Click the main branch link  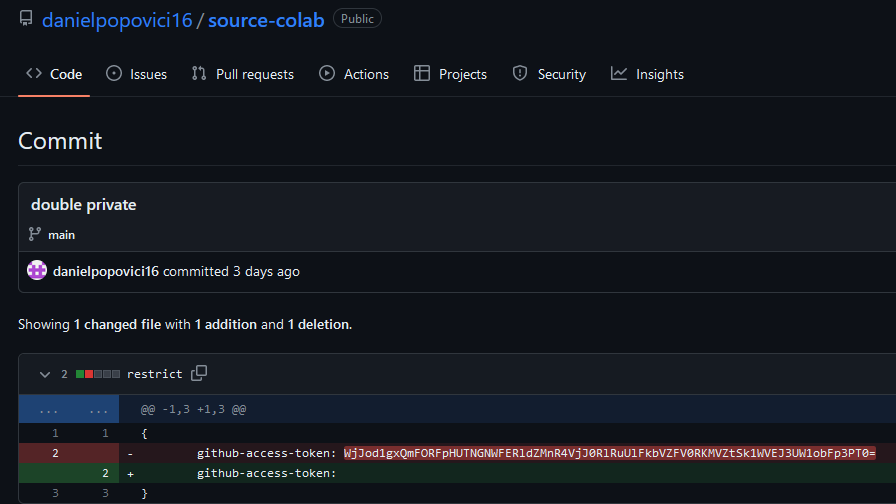click(62, 235)
